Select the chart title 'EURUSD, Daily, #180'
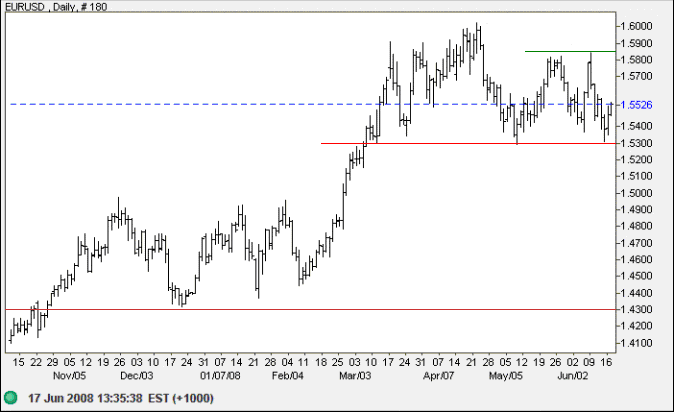 56,6
